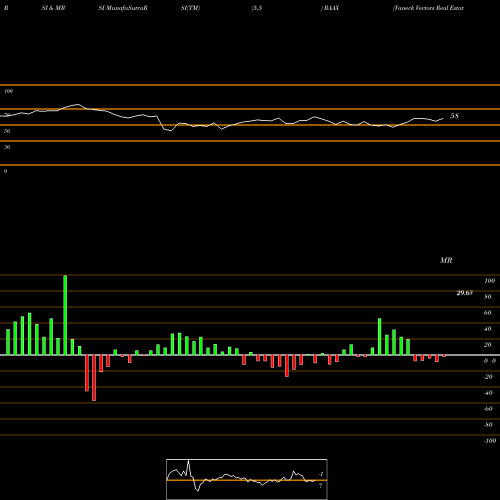Click the '-40' label on MR axis
The height and width of the screenshot is (500, 500).
point(488,393)
